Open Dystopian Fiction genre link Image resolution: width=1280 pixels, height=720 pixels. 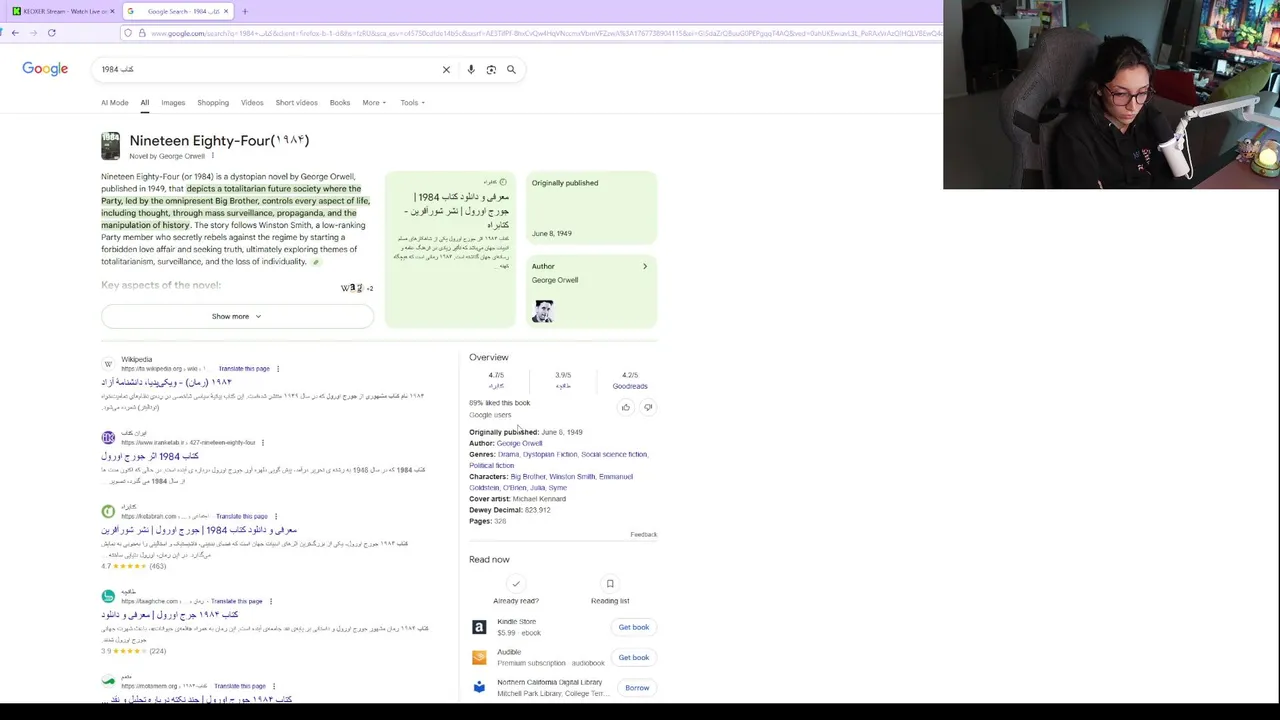[550, 454]
